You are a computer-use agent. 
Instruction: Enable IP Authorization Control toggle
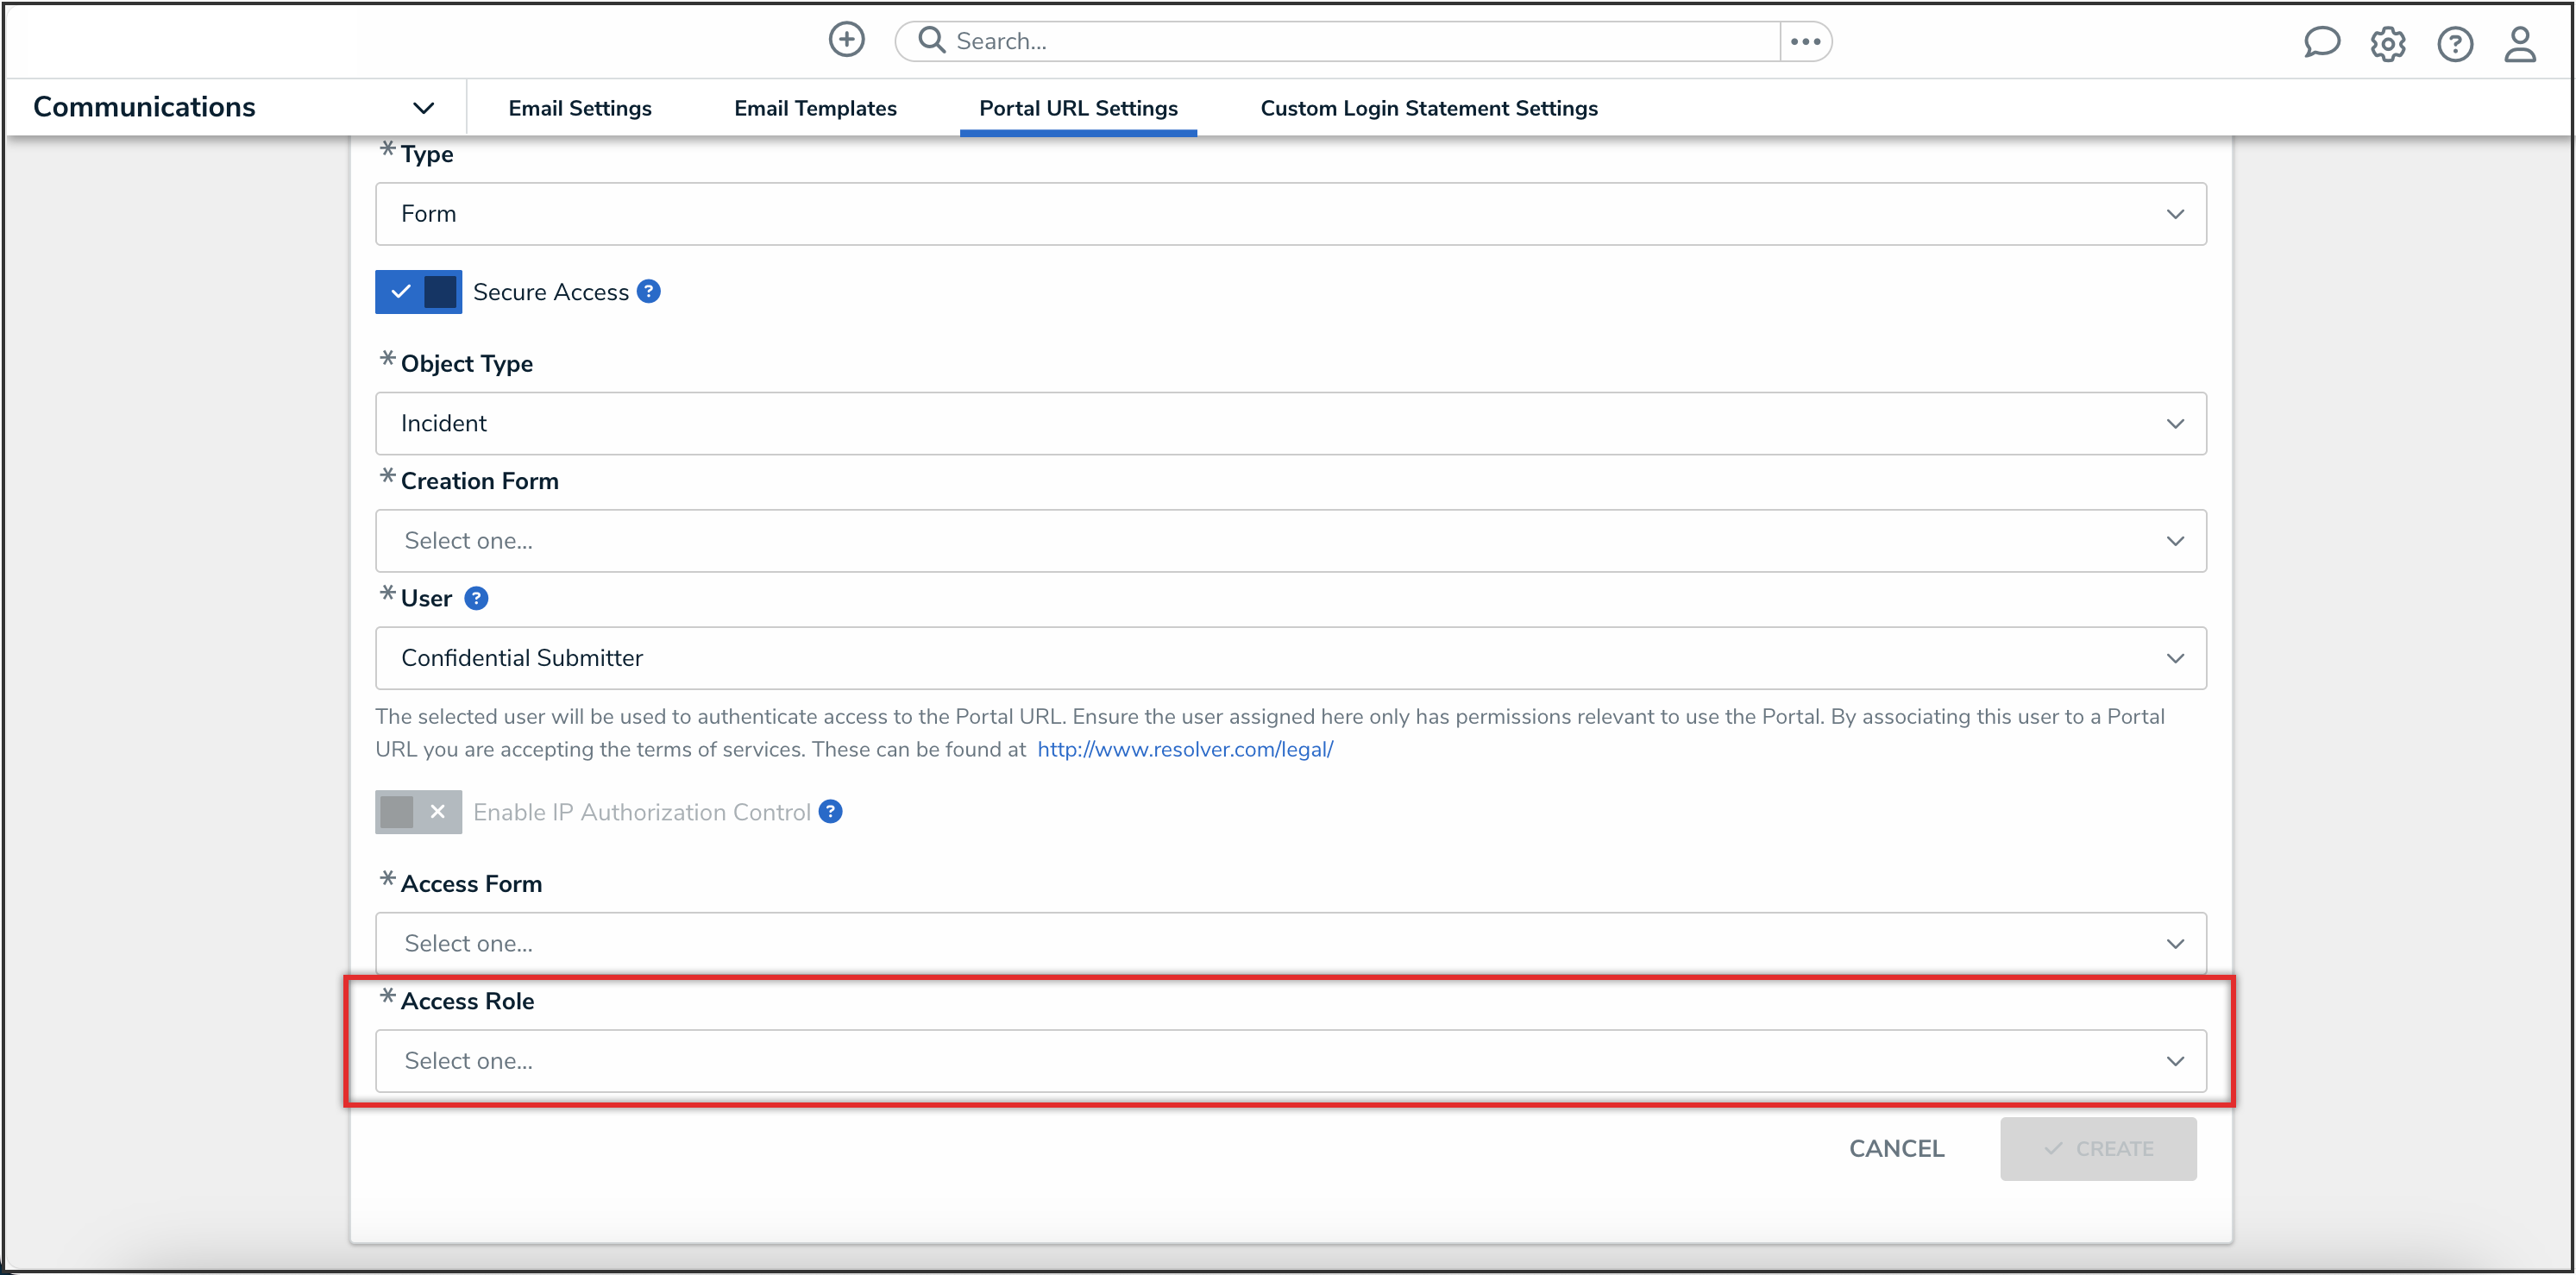tap(418, 811)
